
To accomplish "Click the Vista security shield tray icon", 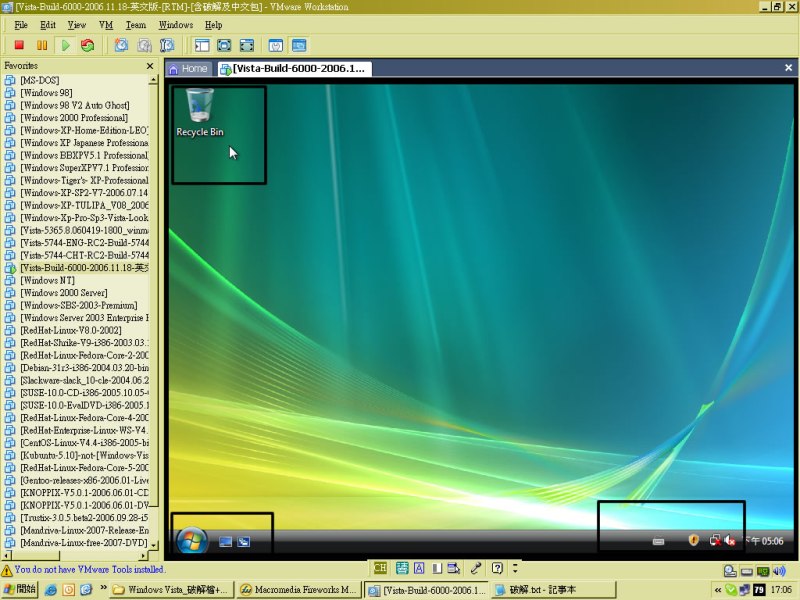I will pos(693,540).
